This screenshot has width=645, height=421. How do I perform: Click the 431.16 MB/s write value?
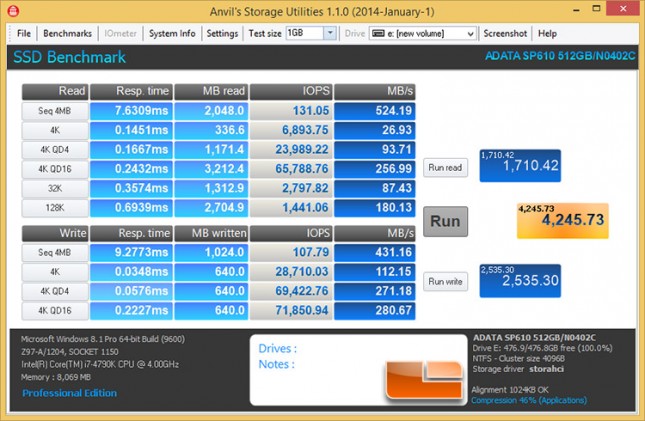(x=375, y=253)
